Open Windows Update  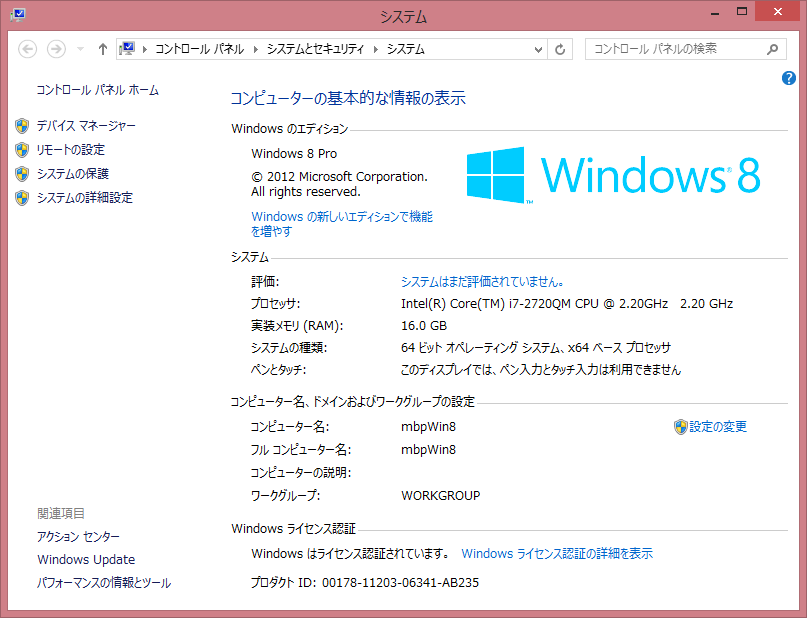86,559
